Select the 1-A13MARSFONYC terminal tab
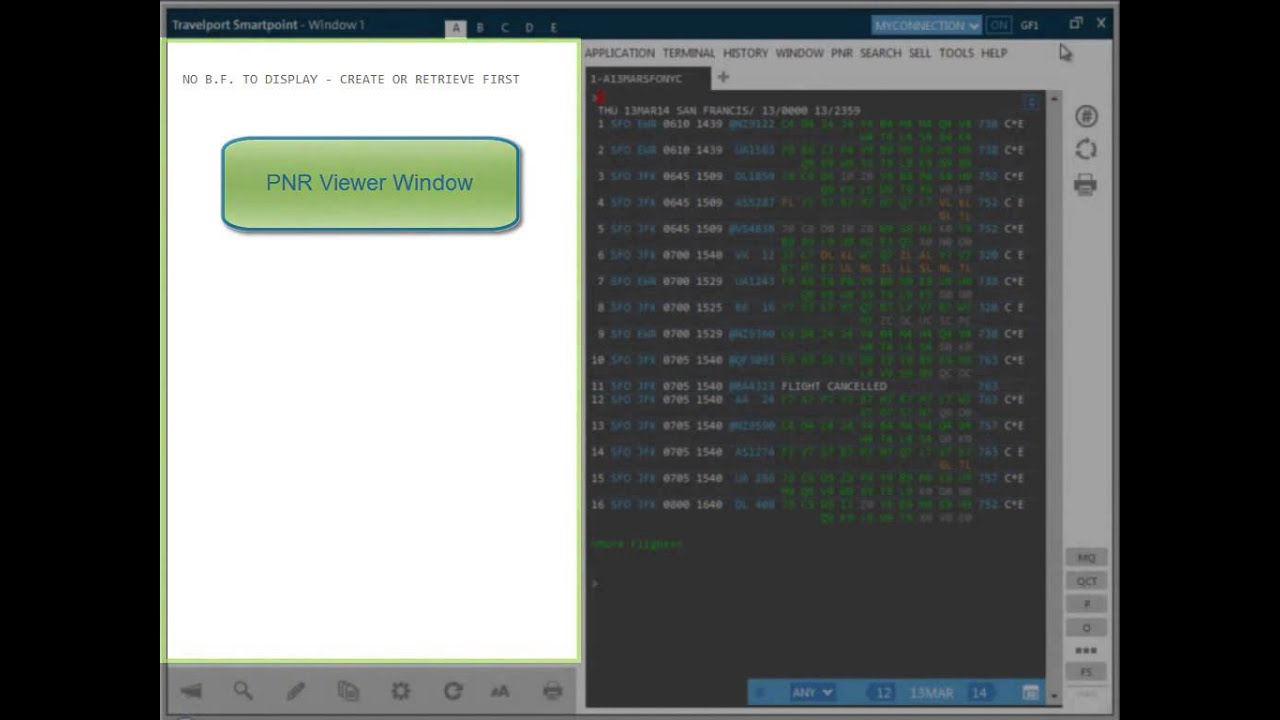Image resolution: width=1280 pixels, height=720 pixels. coord(647,78)
